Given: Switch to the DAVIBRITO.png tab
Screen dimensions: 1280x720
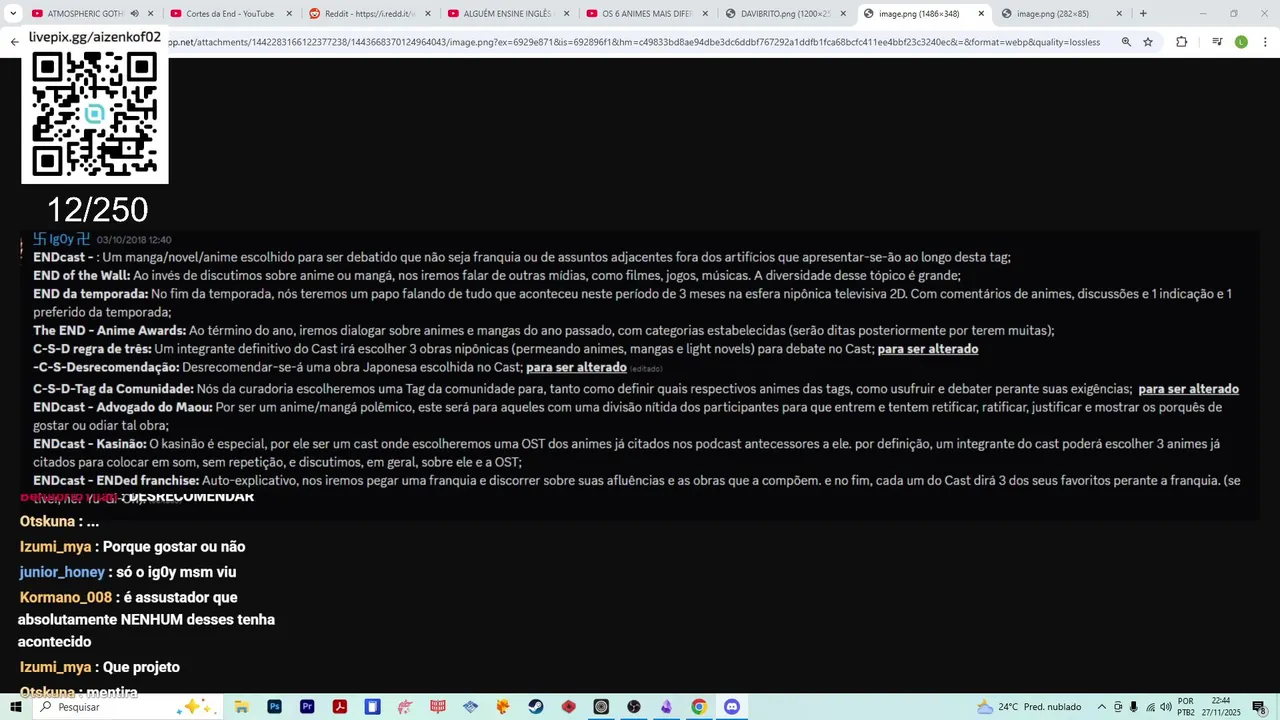Looking at the screenshot, I should [x=786, y=14].
